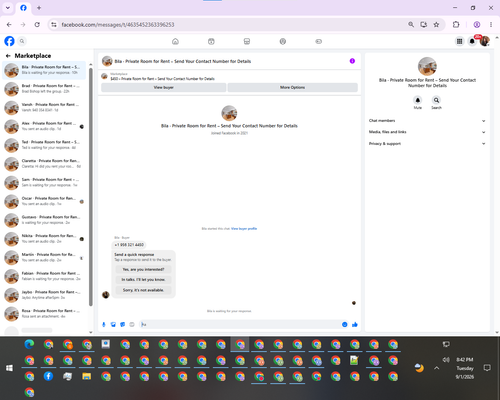500x400 pixels.
Task: Send quick reply "In talks. I'll let you know."
Action: (x=143, y=280)
